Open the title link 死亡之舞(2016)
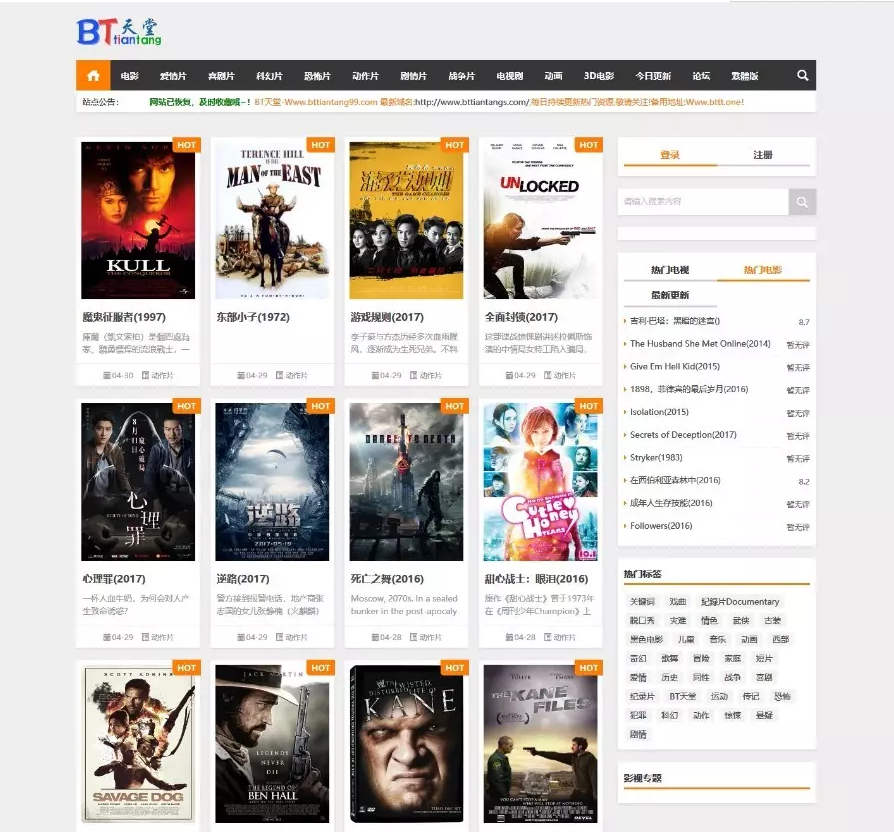894x832 pixels. click(x=387, y=579)
